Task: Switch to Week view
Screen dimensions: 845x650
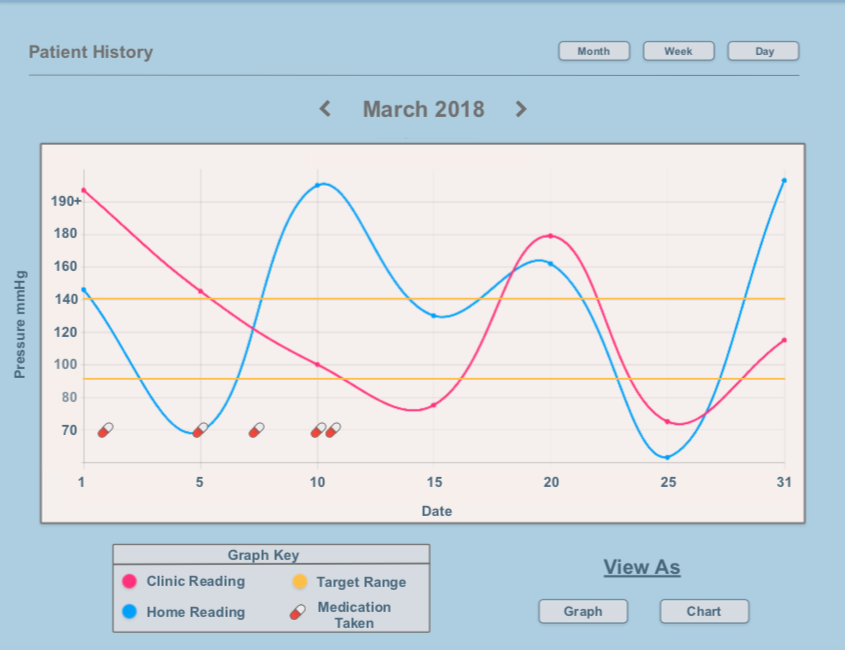Action: [x=678, y=51]
